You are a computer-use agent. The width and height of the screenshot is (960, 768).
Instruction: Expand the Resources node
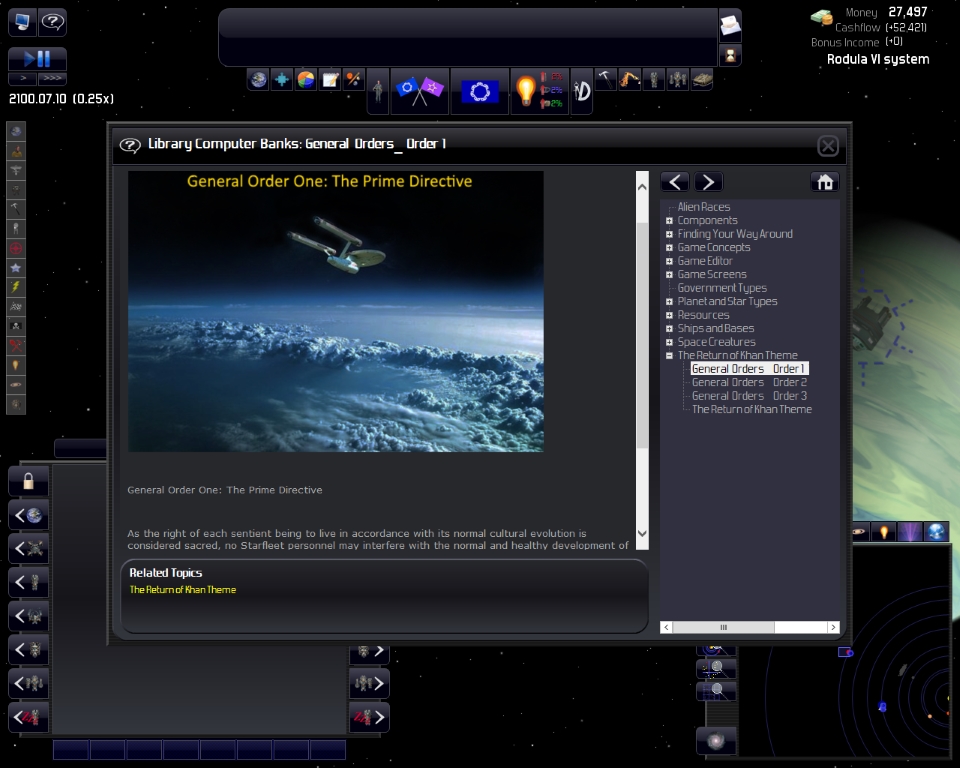[669, 315]
